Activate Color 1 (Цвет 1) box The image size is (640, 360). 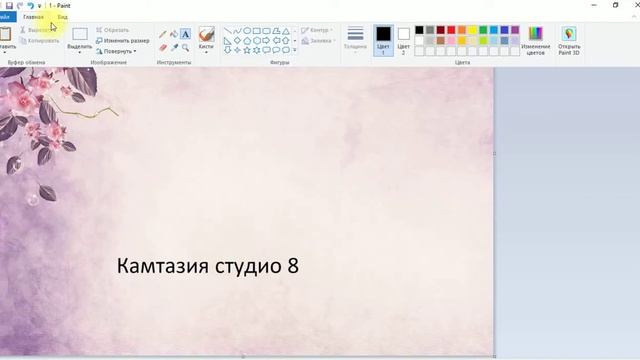[383, 40]
